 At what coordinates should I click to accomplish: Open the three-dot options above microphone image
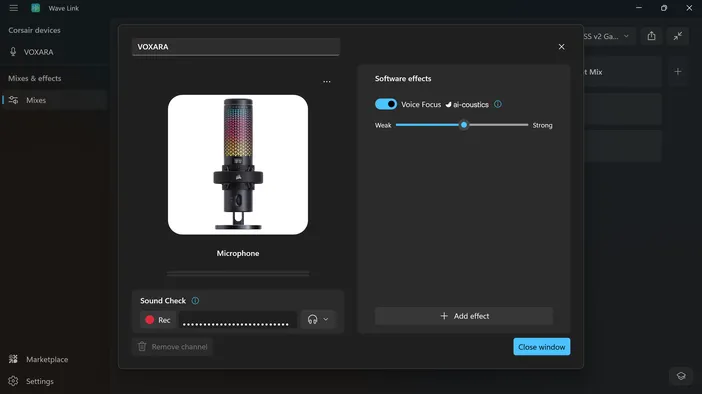tap(327, 81)
